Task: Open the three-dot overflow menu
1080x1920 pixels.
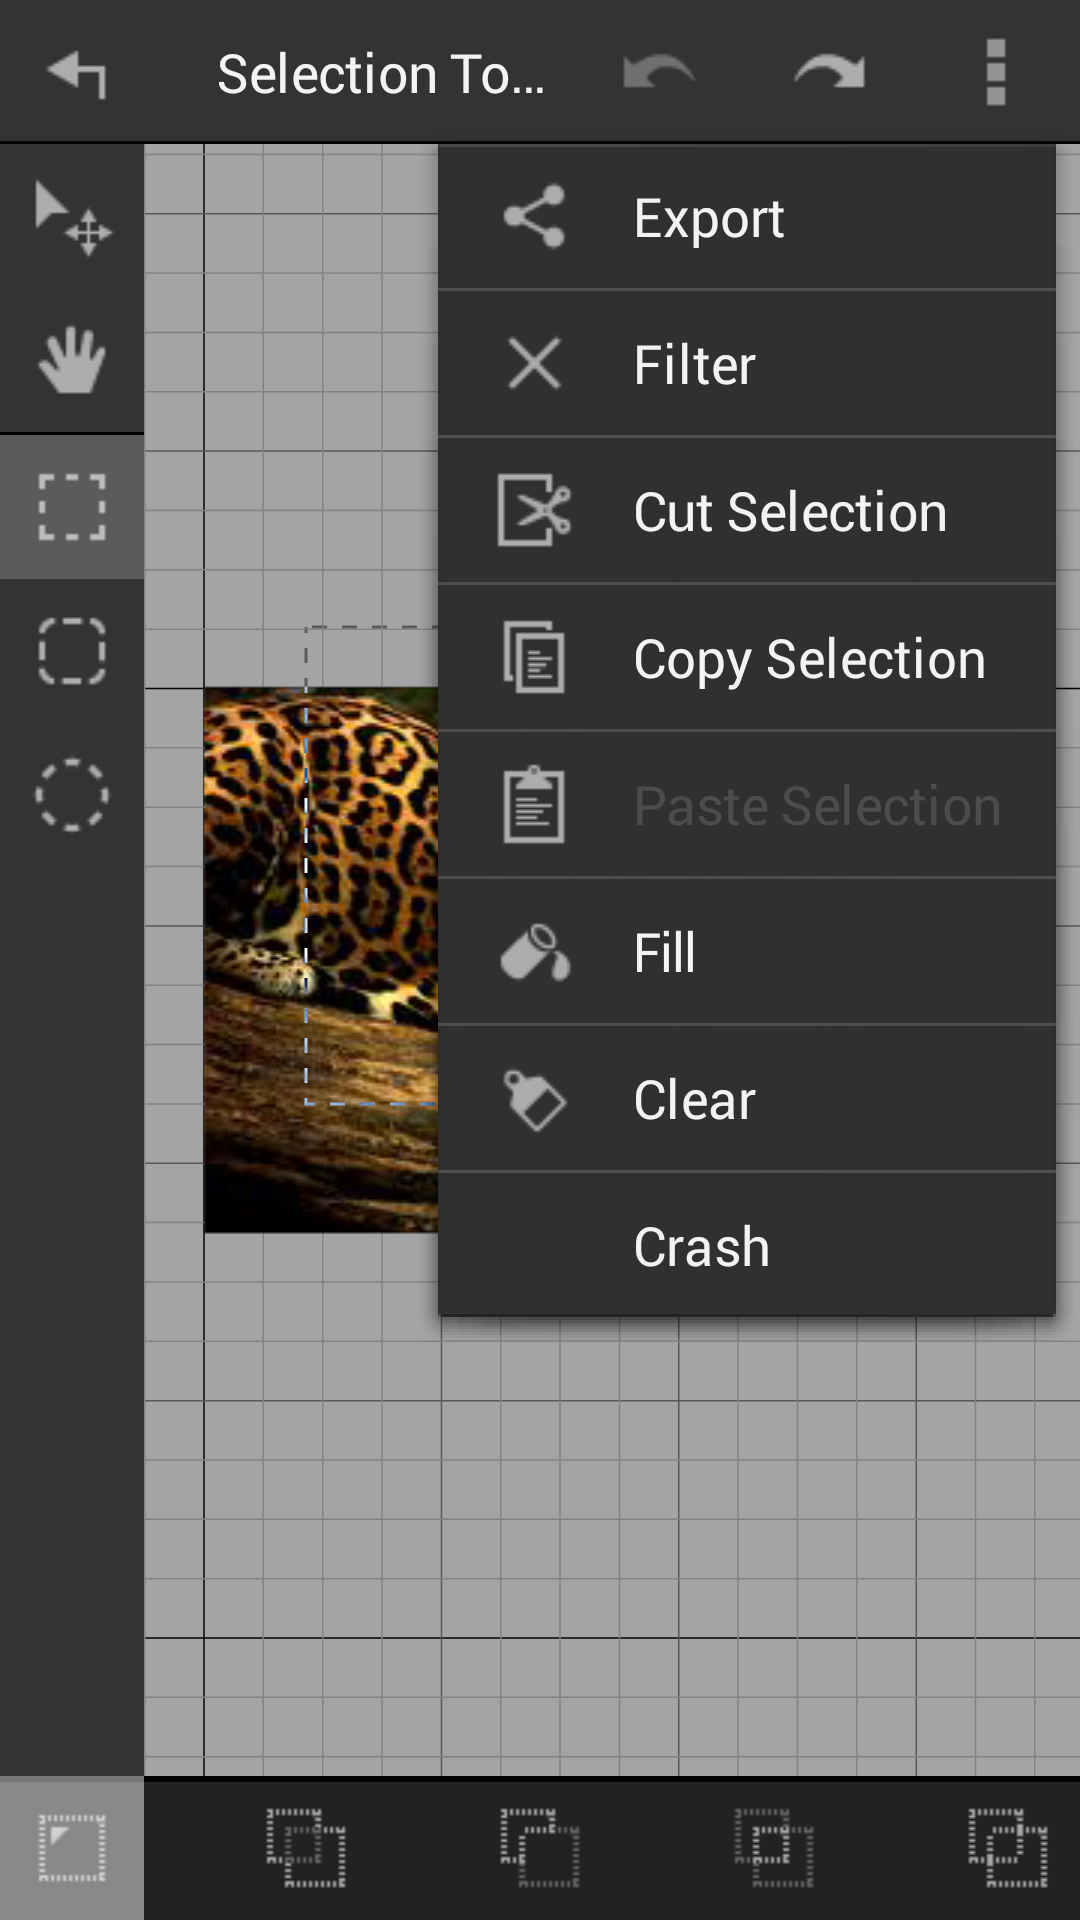Action: pos(995,72)
